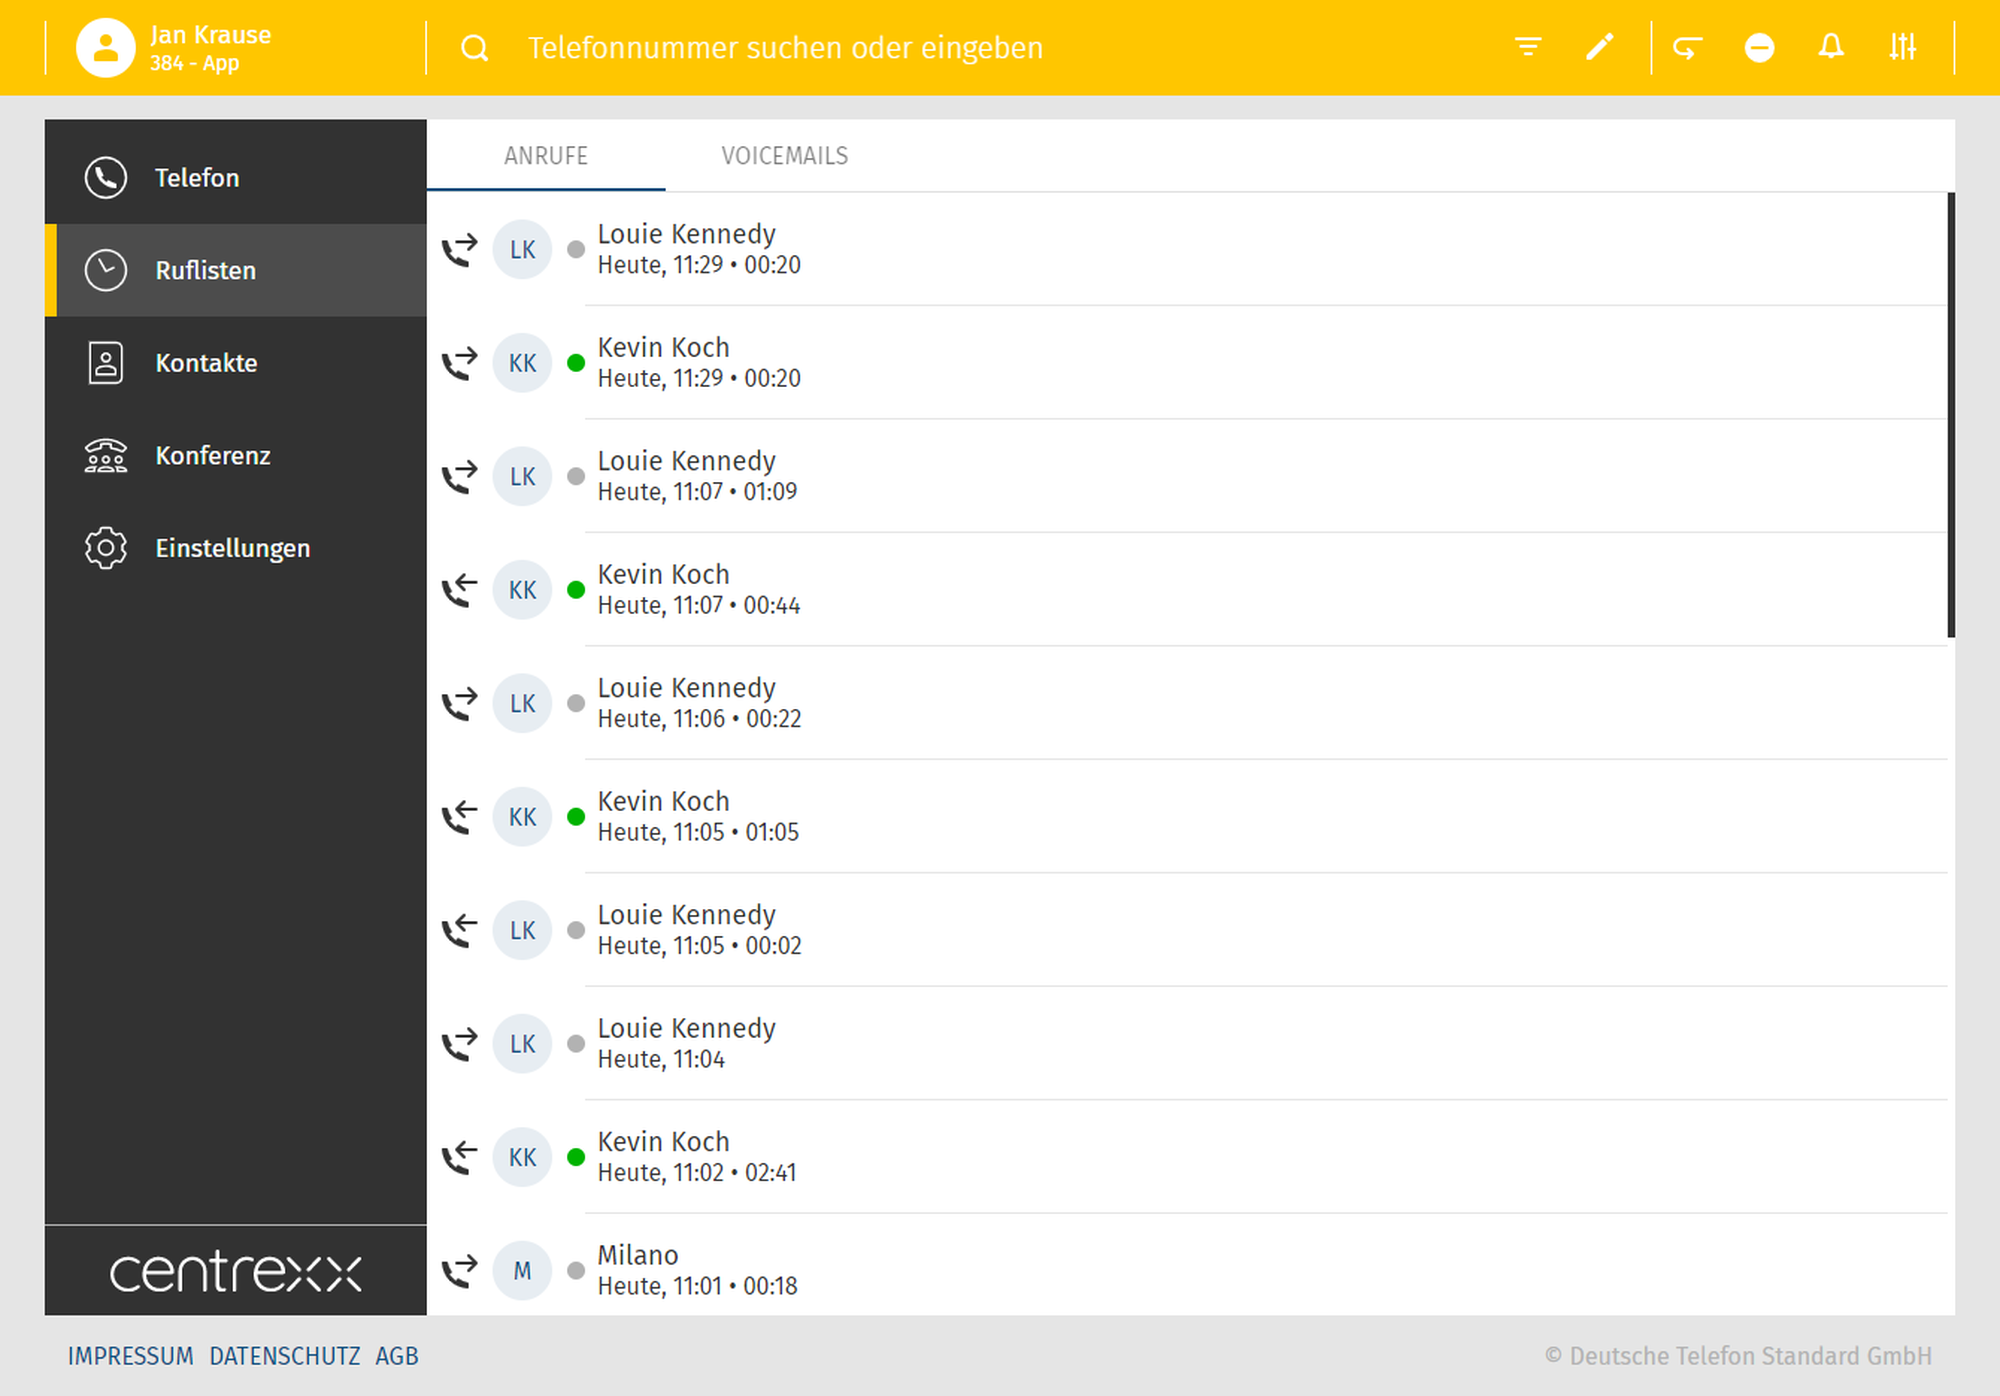Toggle the do-not-disturb icon
2000x1396 pixels.
1759,47
